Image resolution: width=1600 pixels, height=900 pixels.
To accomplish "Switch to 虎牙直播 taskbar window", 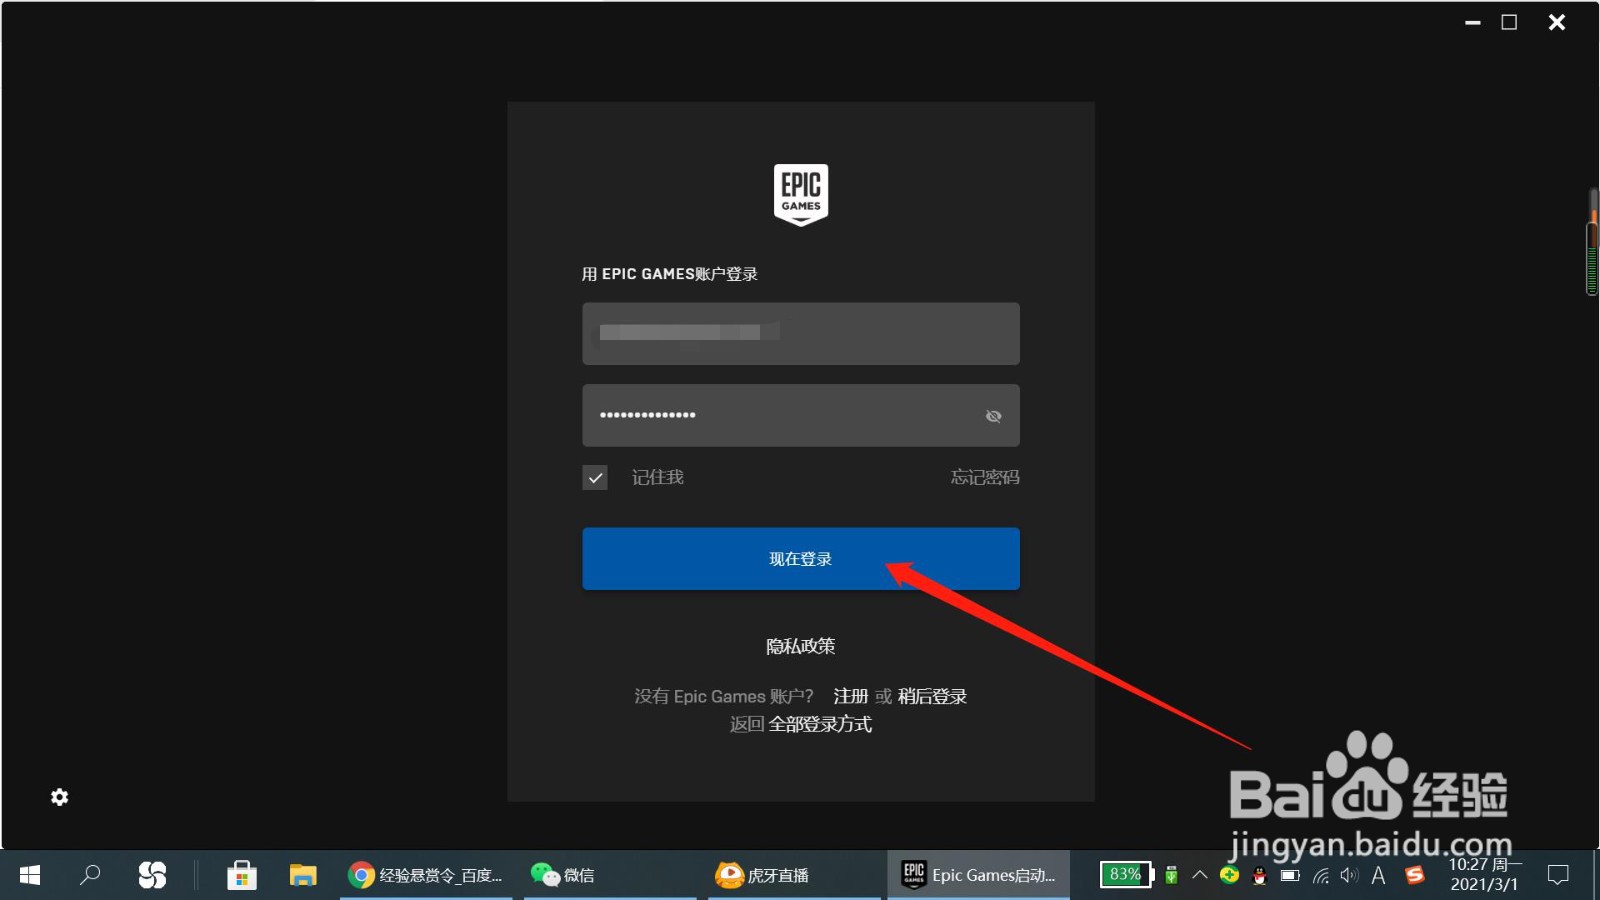I will (794, 875).
